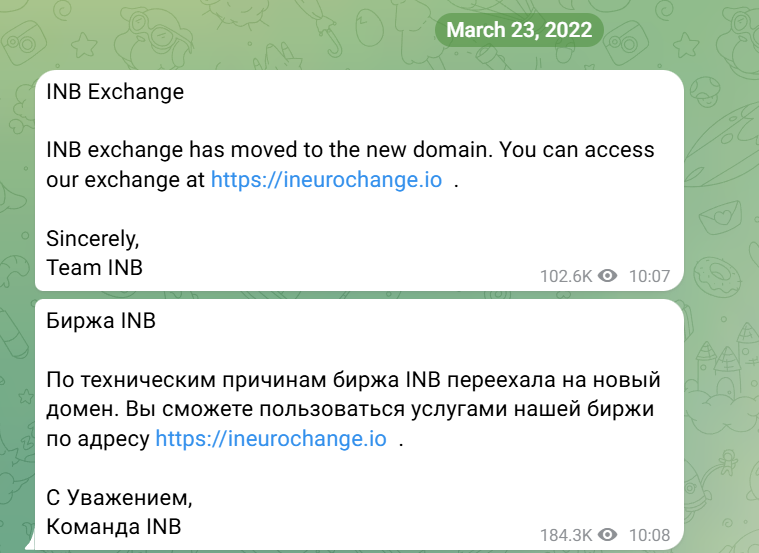Click the "Биржа INB" message heading
The image size is (759, 553).
tap(101, 322)
